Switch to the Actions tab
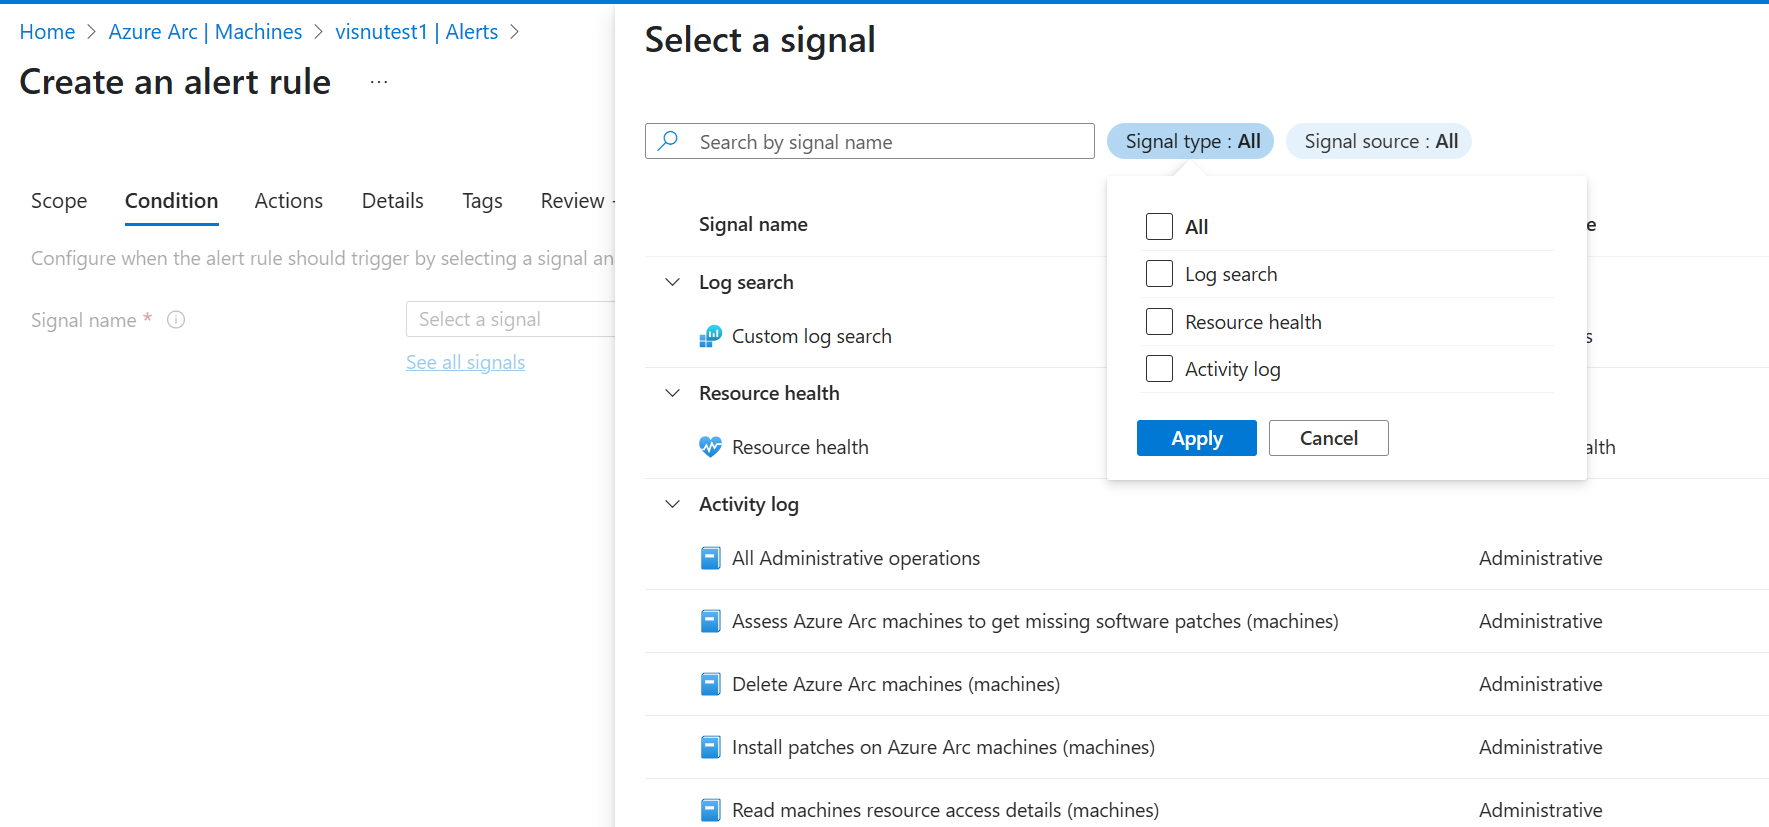1769x827 pixels. pos(289,201)
